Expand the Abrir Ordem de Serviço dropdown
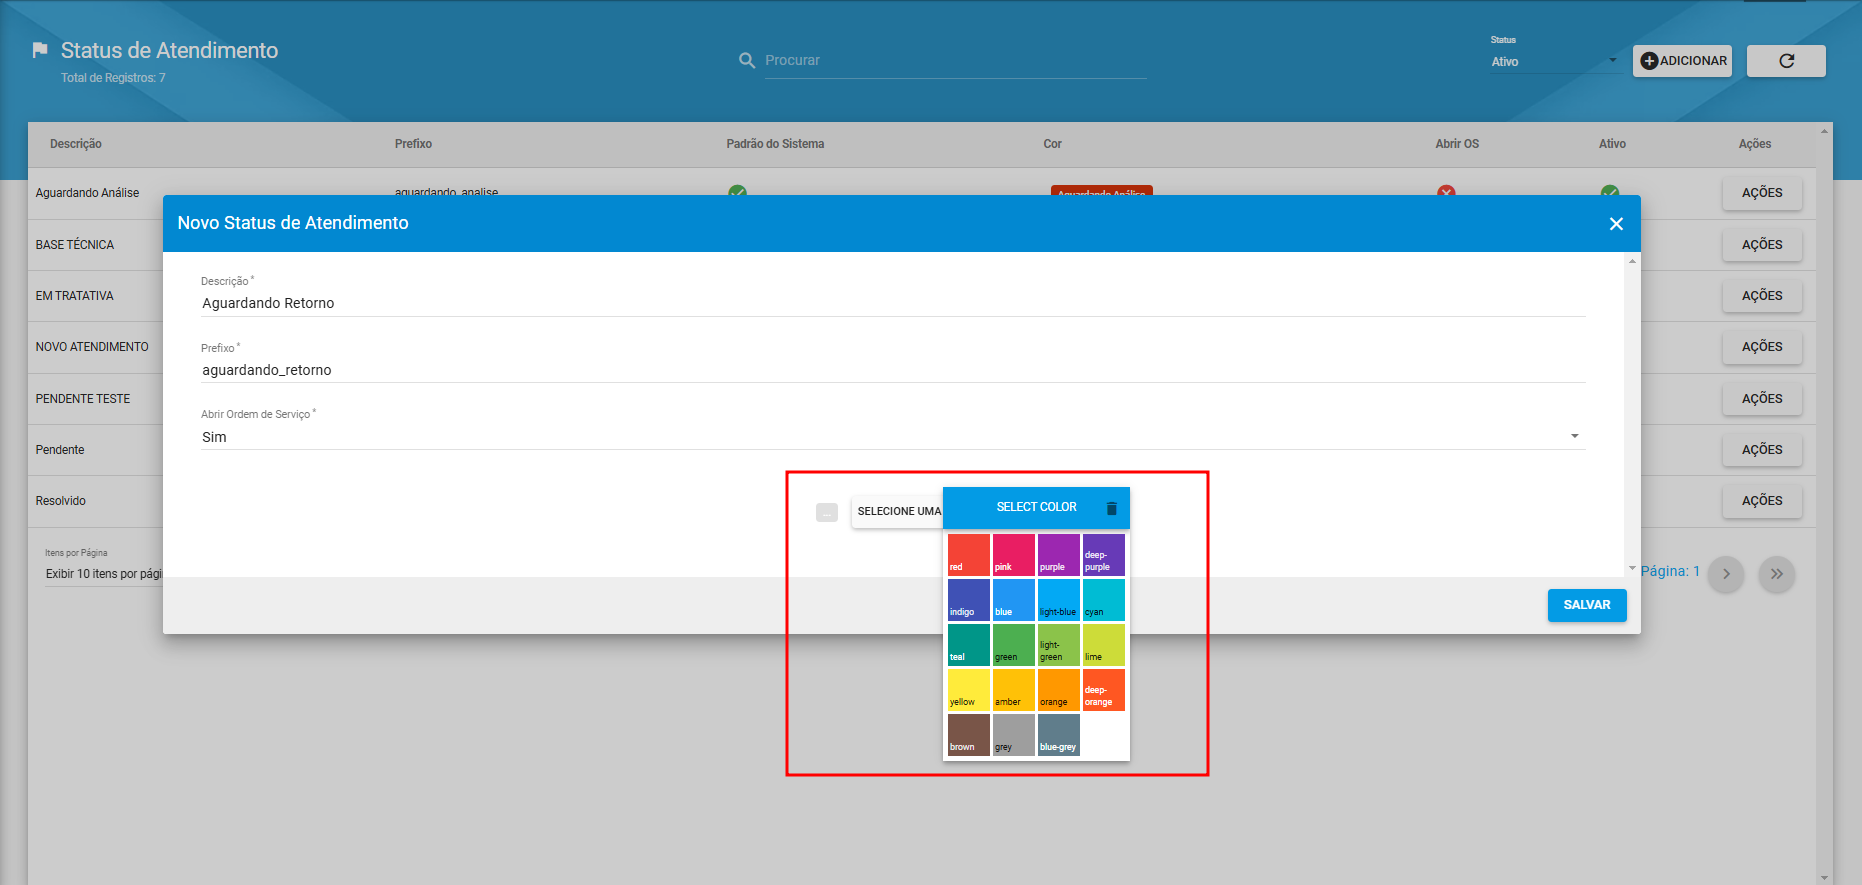Screen dimensions: 1862x885 pos(892,437)
